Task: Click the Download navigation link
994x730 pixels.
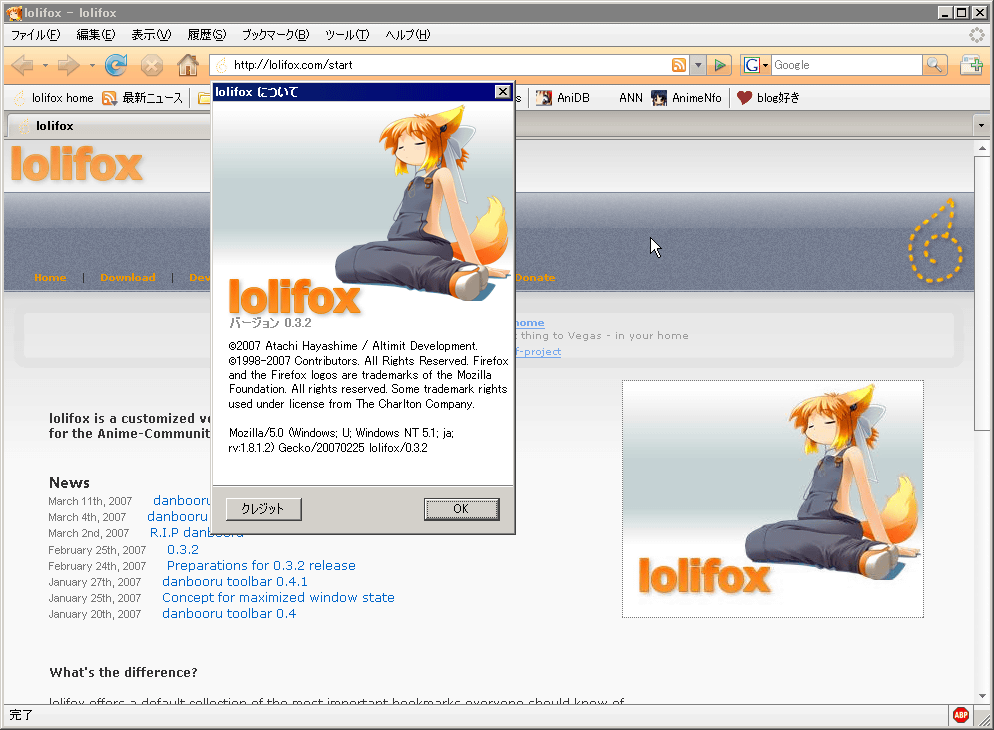Action: point(127,278)
